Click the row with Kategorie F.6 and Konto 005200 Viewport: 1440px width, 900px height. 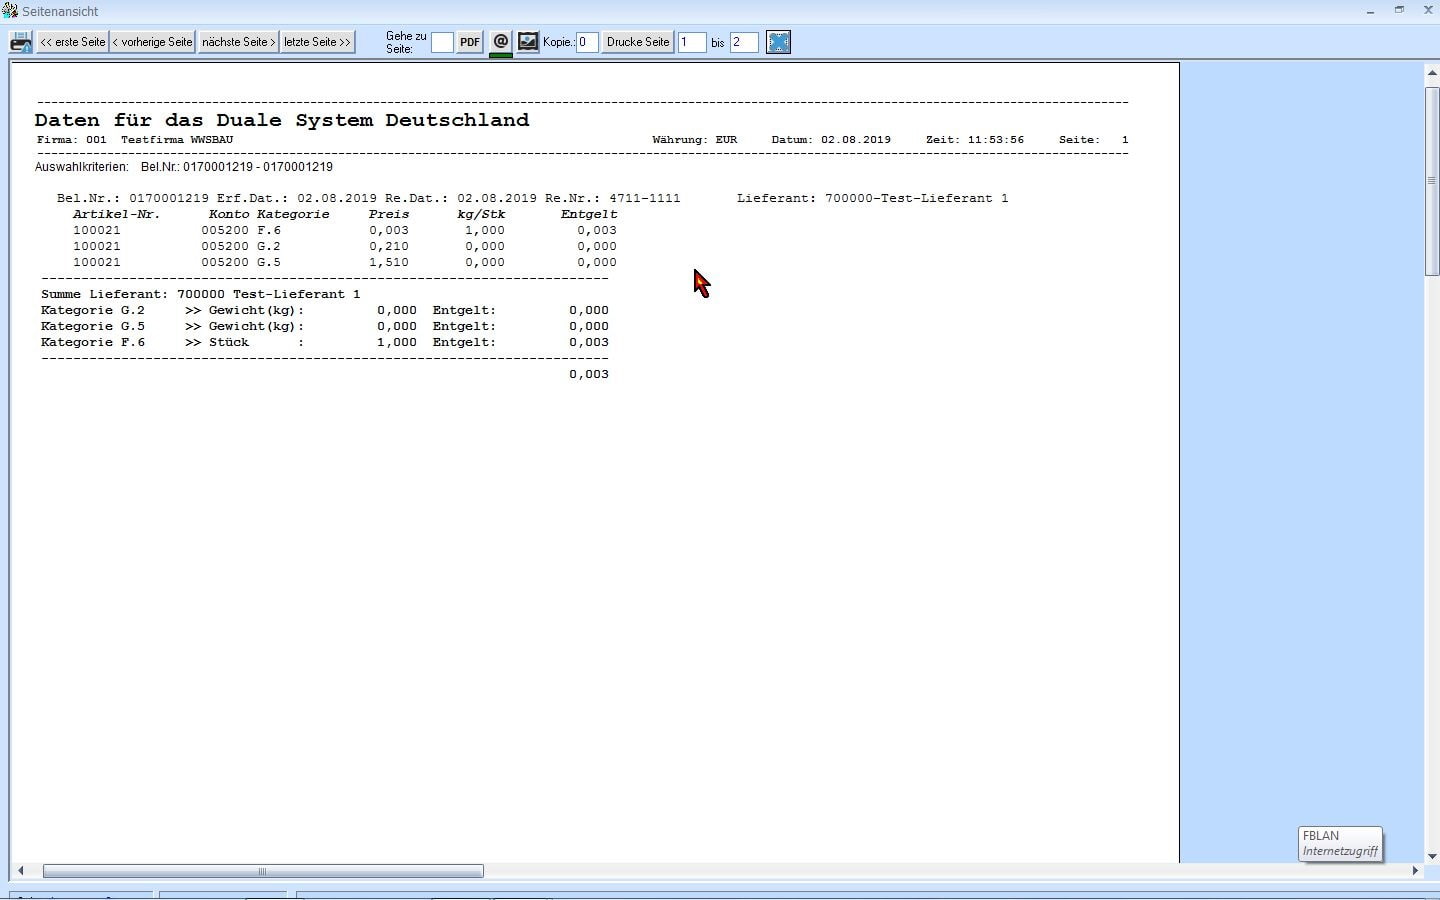(x=345, y=230)
